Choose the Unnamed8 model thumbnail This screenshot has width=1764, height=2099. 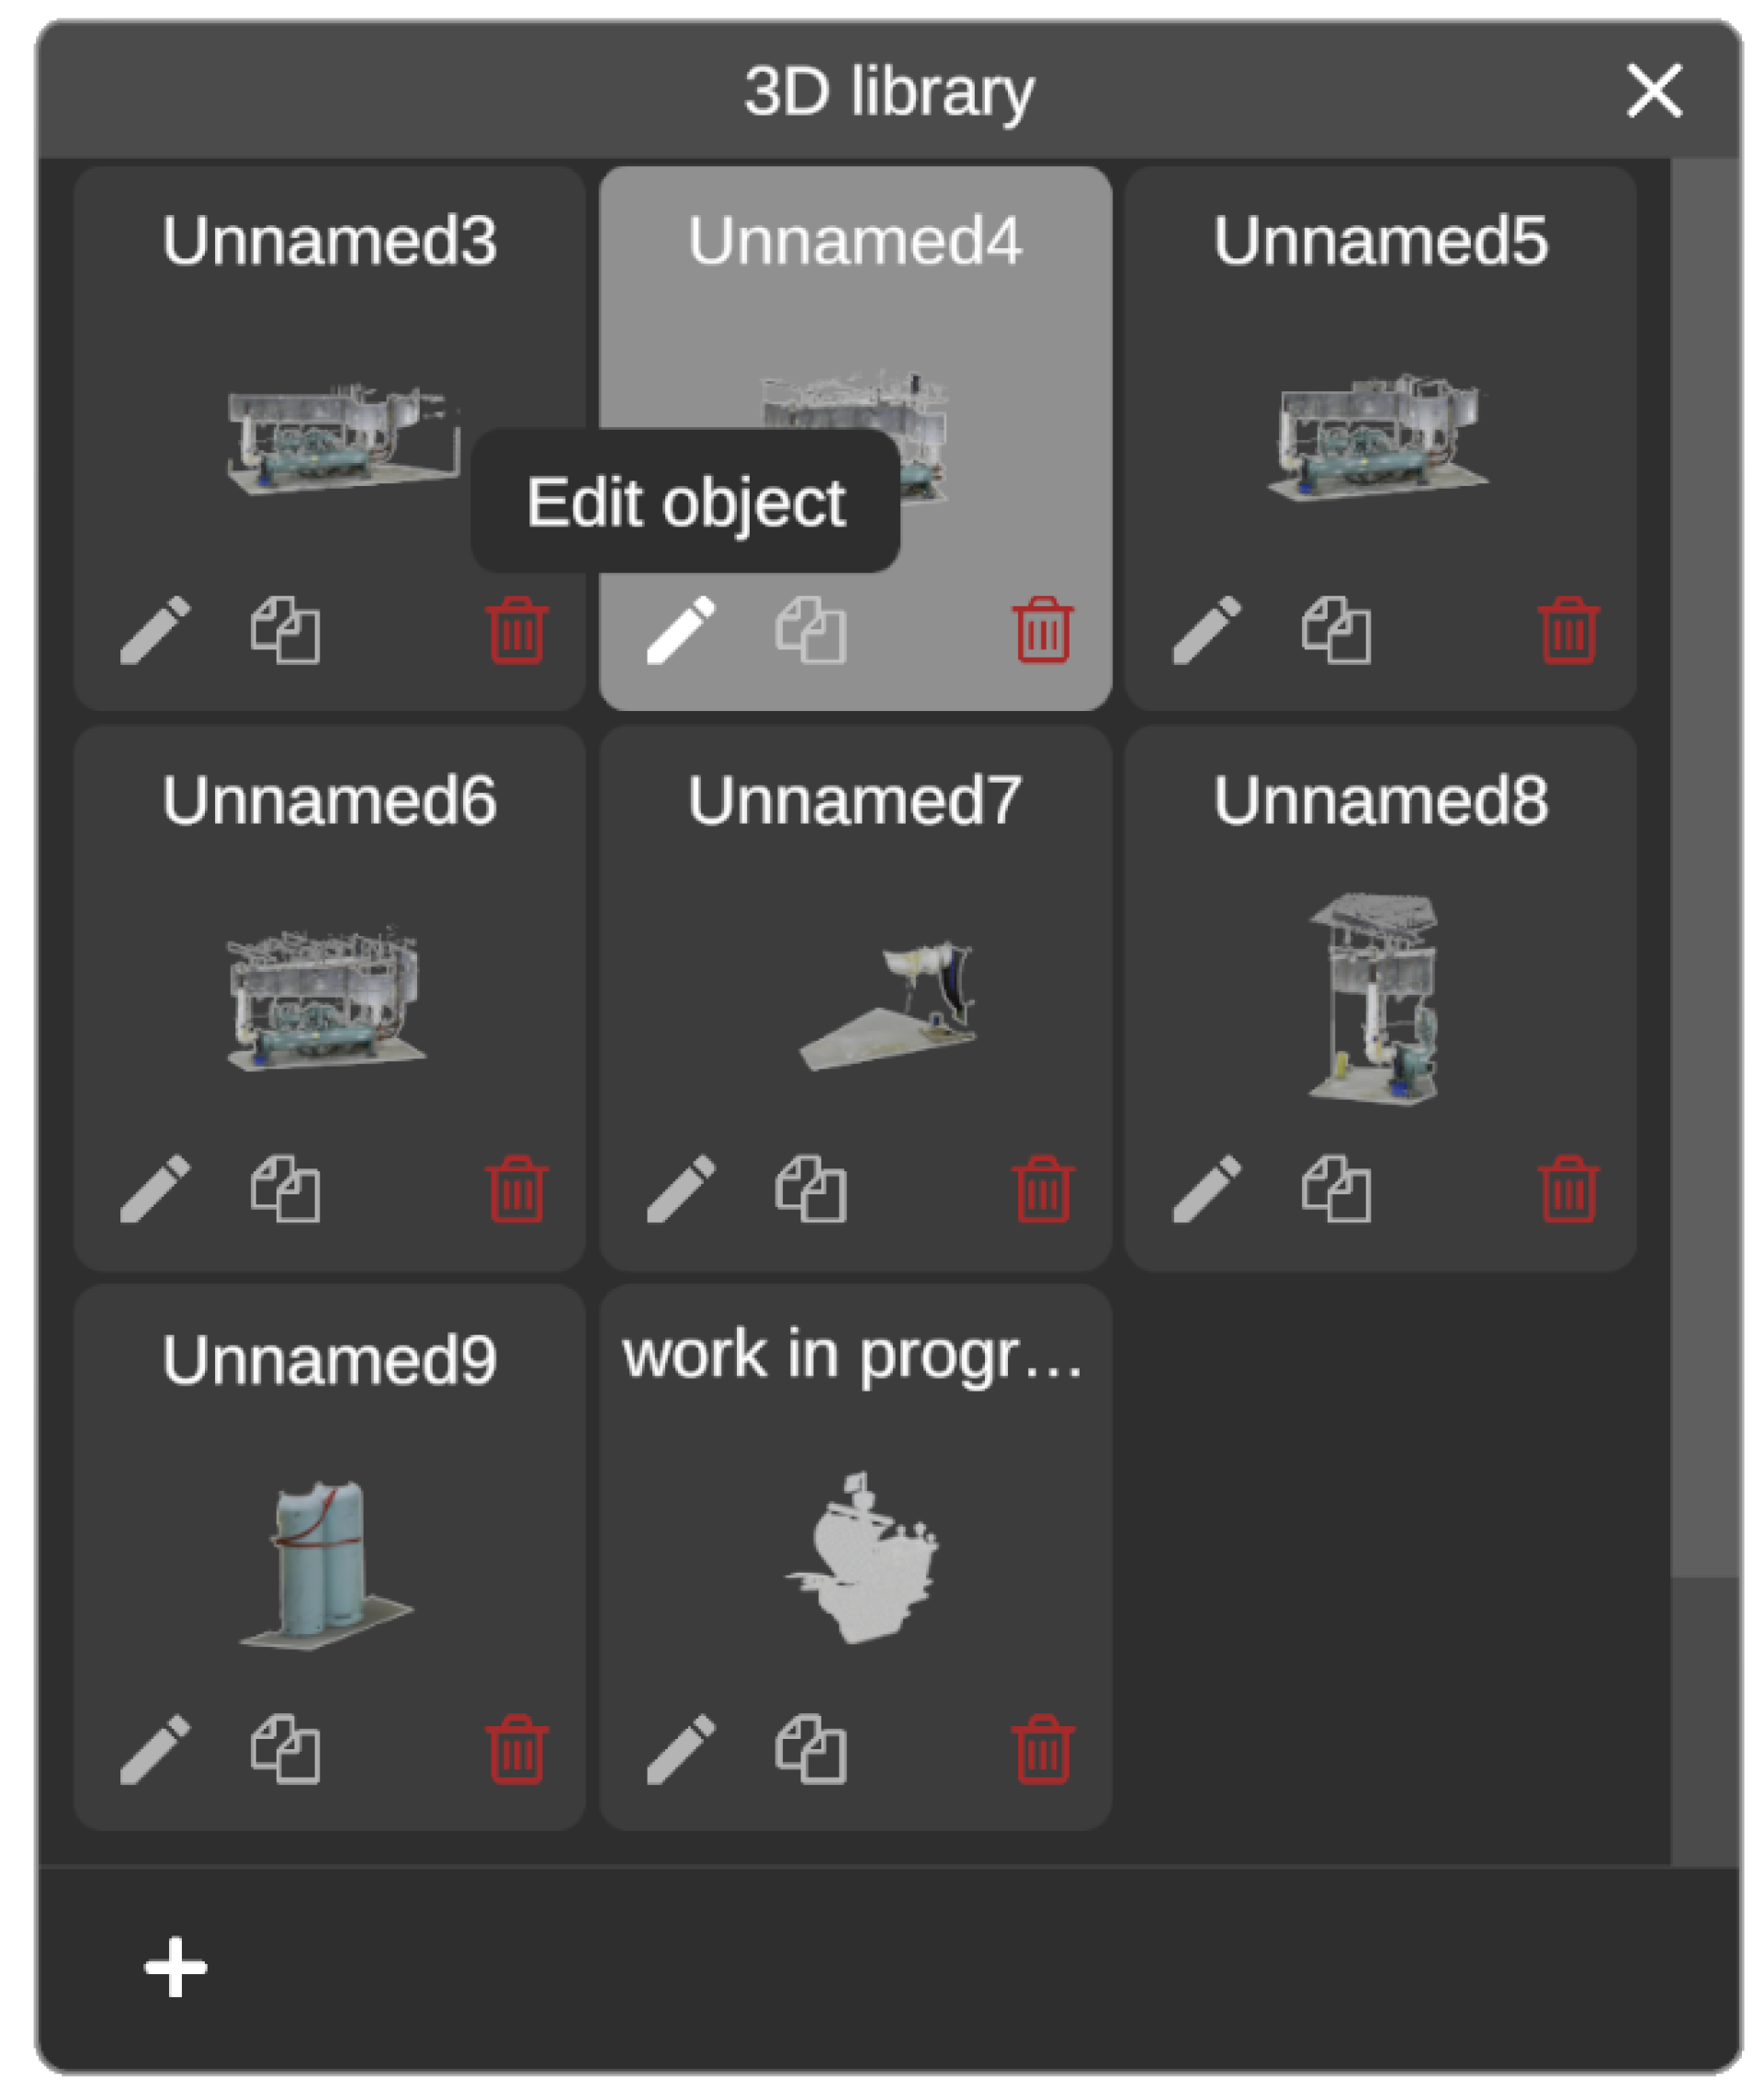1378,998
